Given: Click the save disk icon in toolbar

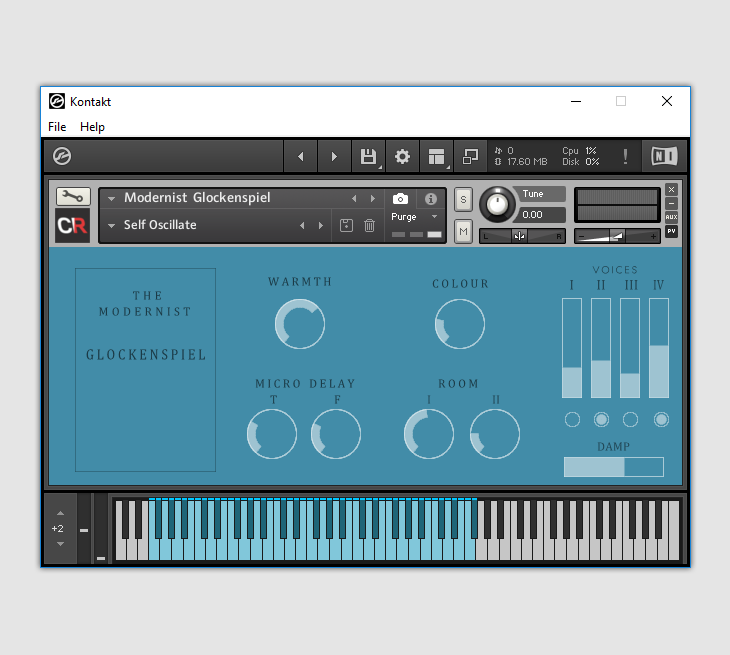Looking at the screenshot, I should click(368, 156).
